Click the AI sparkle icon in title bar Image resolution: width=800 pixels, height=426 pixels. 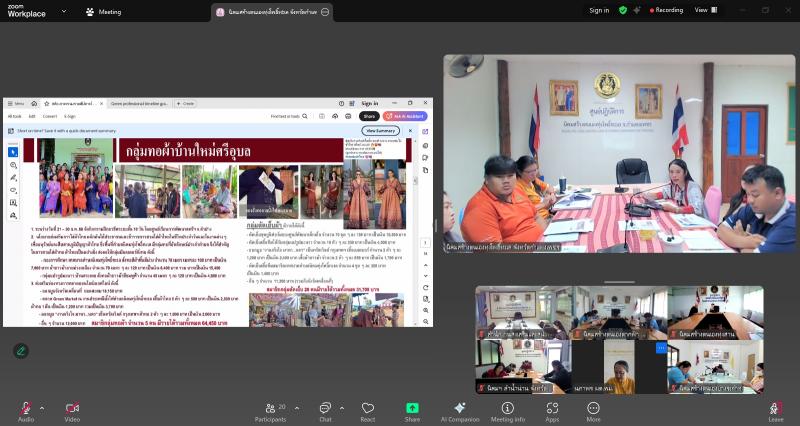click(x=637, y=10)
